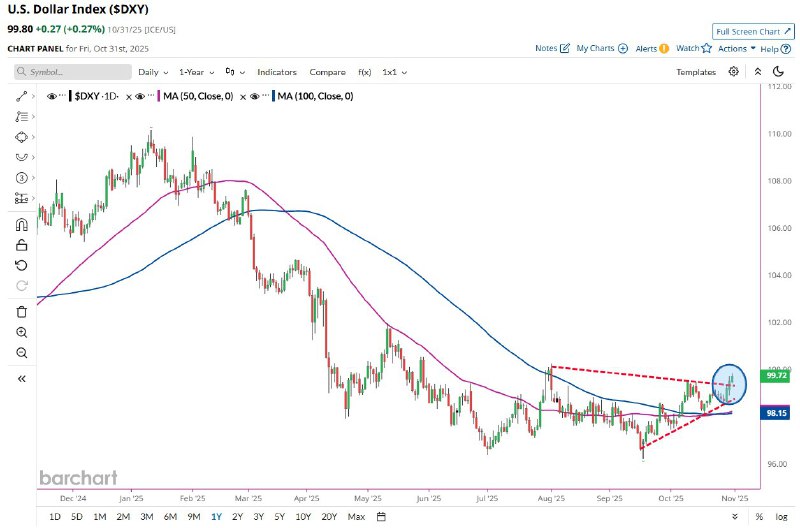Select the 20Y range
Screen dimensions: 800x528
coord(330,517)
